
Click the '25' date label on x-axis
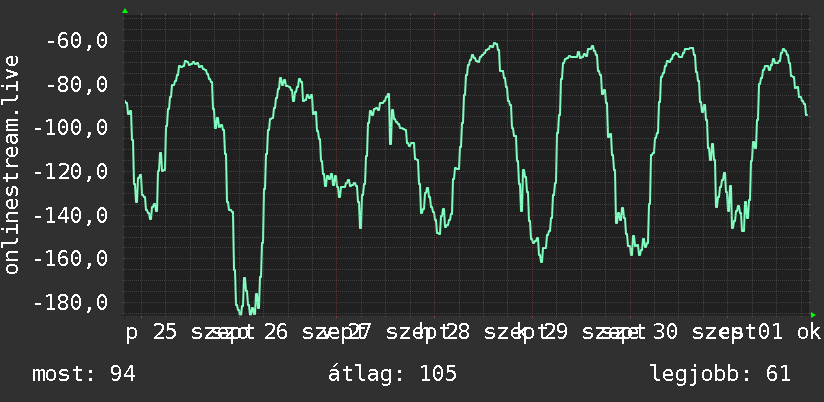(165, 333)
